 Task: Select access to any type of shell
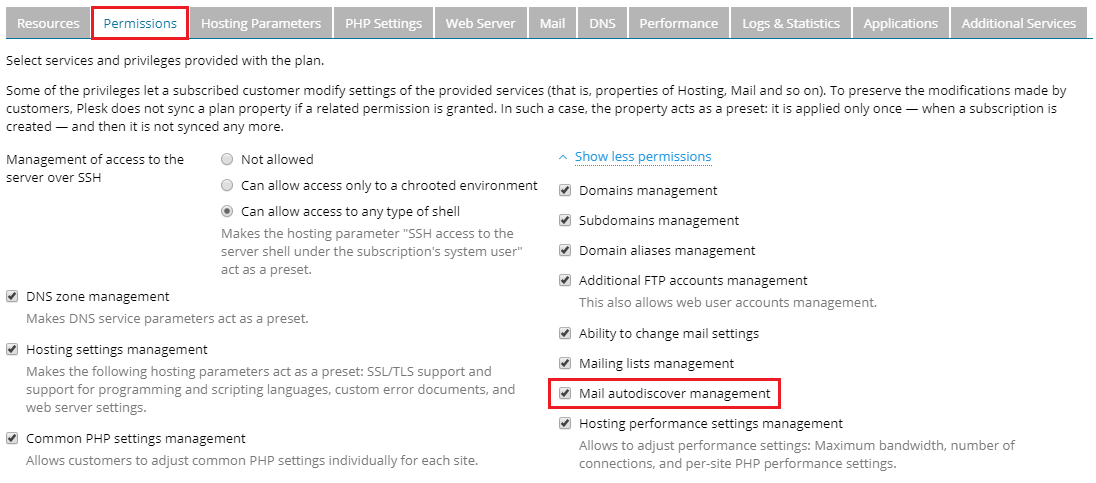[228, 212]
